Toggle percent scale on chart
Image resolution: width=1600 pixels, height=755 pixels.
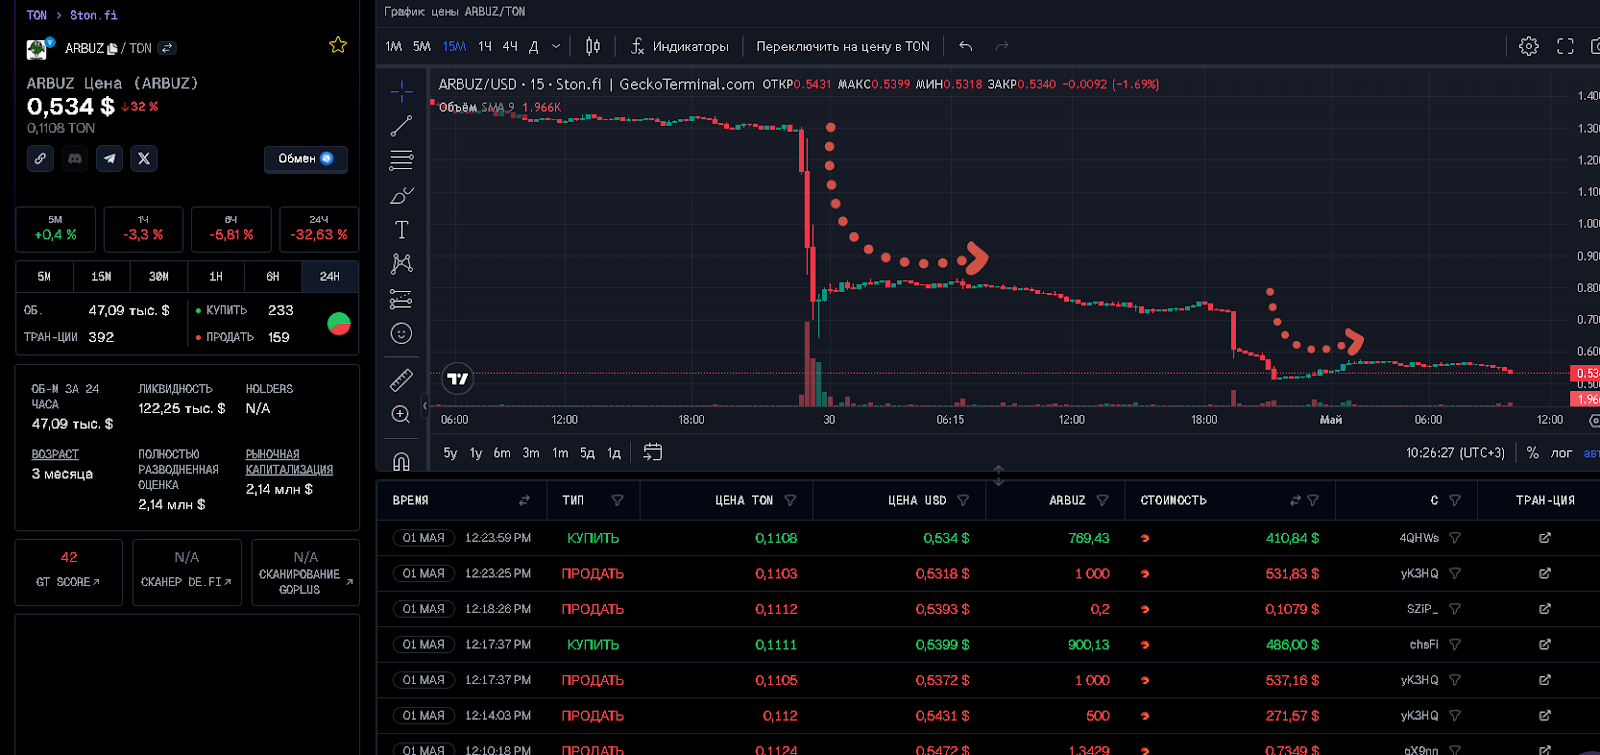click(1532, 453)
